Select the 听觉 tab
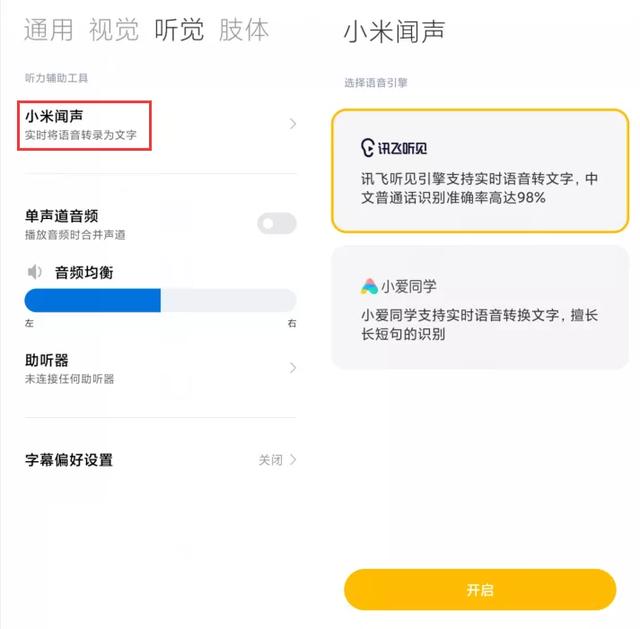Screen dimensions: 640x629 [179, 30]
